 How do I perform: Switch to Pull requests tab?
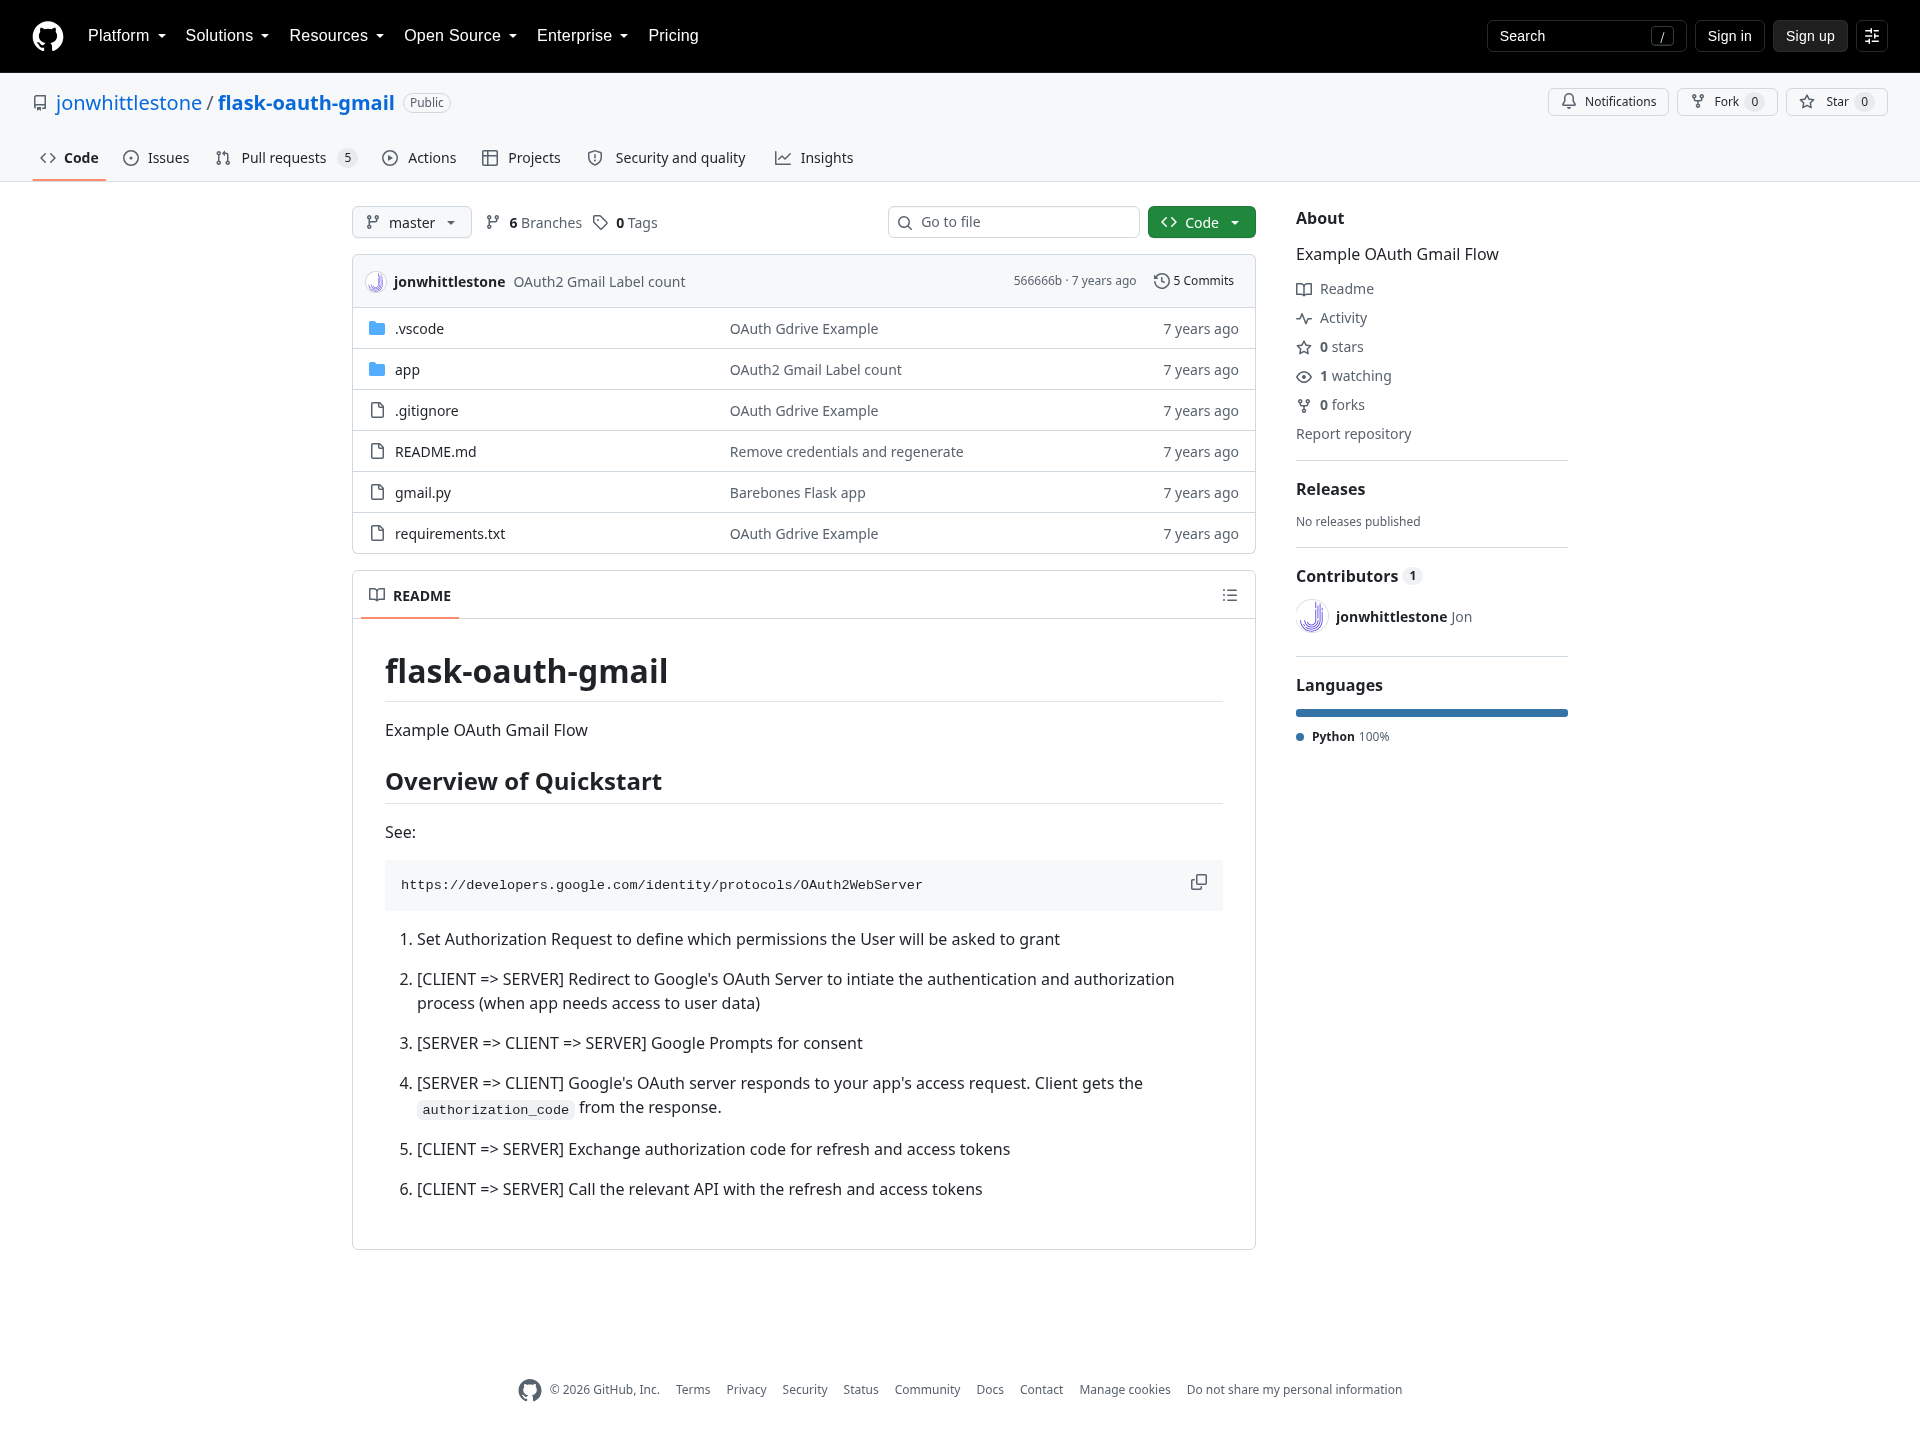(x=286, y=158)
